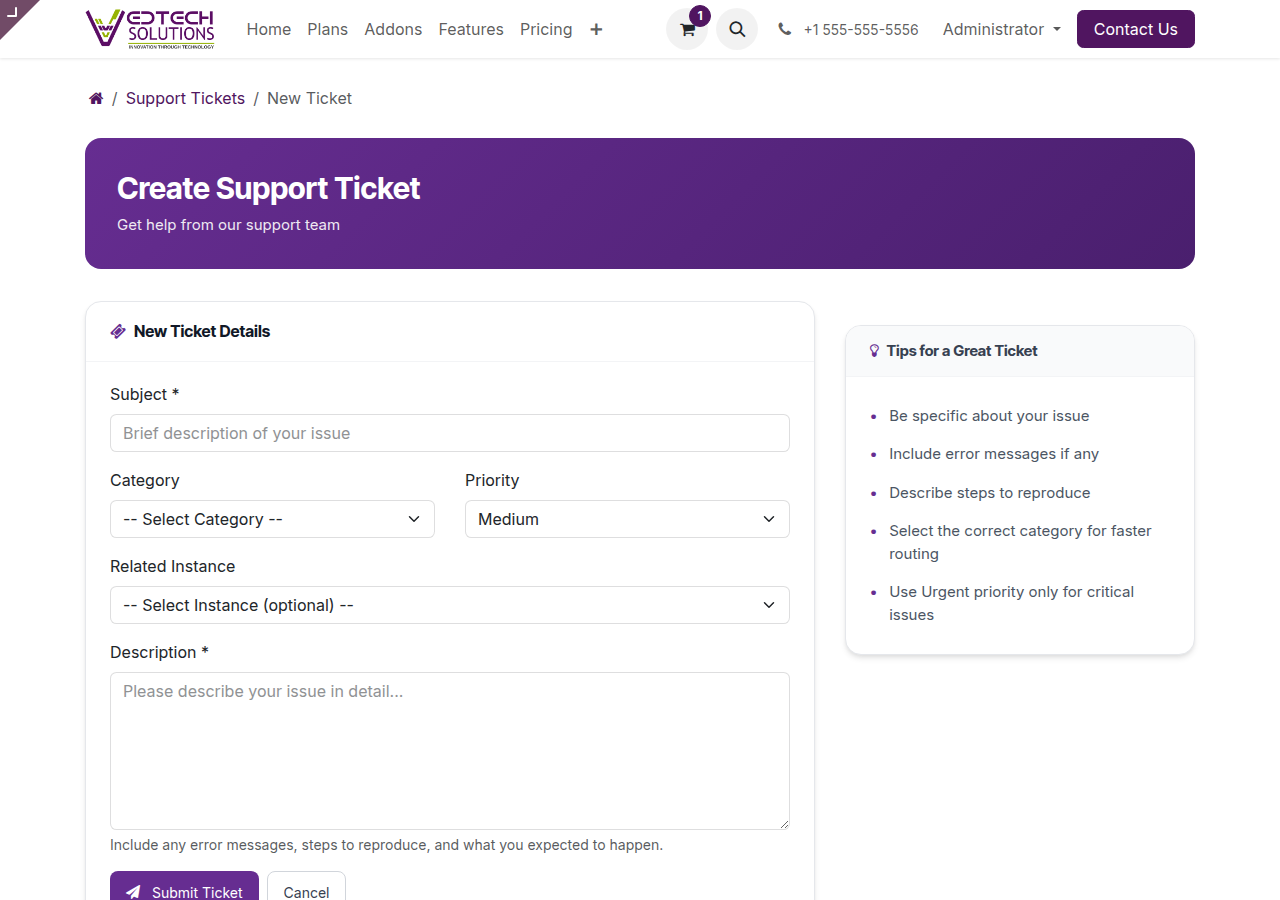Viewport: 1280px width, 900px height.
Task: Click the phone icon next to the number
Action: coord(784,29)
